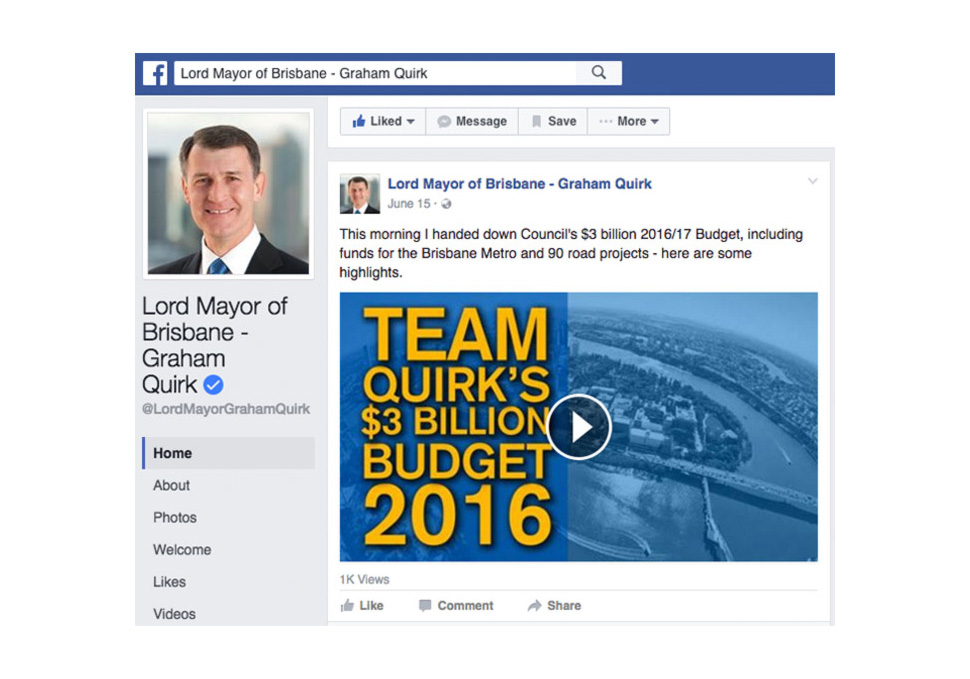Play the budget 2016 video
970x679 pixels.
click(579, 427)
